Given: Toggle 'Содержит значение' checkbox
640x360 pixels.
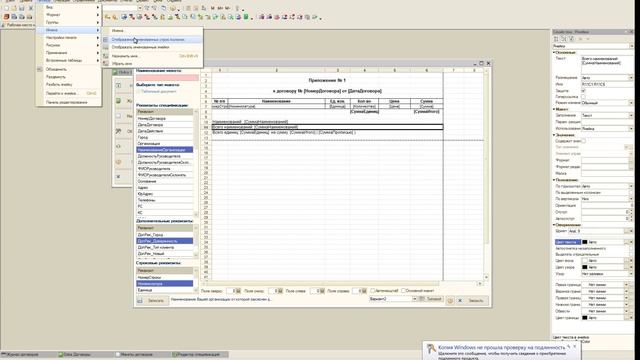Looking at the screenshot, I should click(583, 141).
